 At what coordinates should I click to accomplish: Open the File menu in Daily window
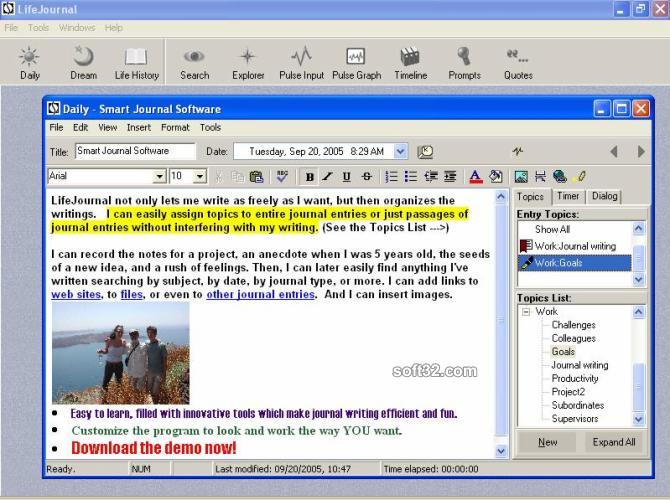56,127
